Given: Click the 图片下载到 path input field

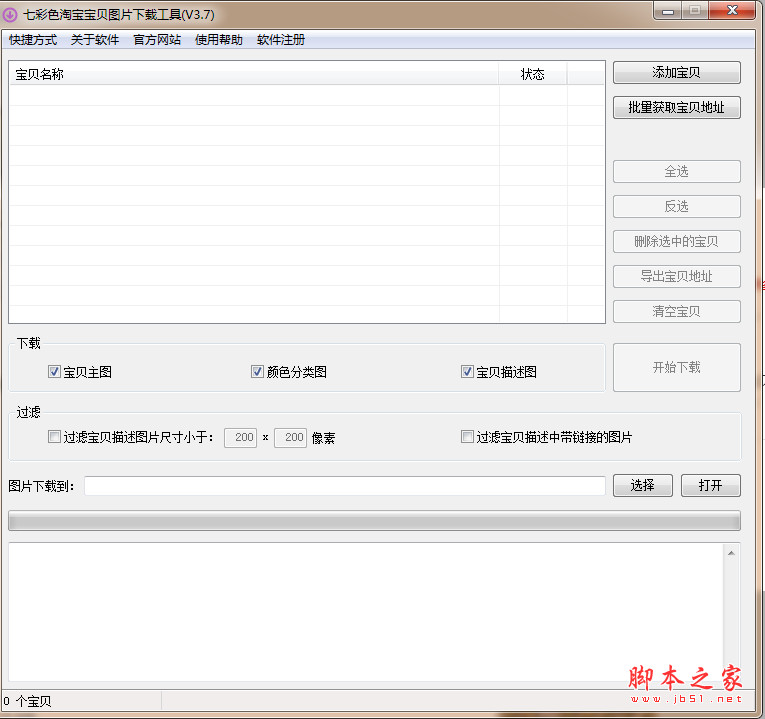Looking at the screenshot, I should point(345,486).
